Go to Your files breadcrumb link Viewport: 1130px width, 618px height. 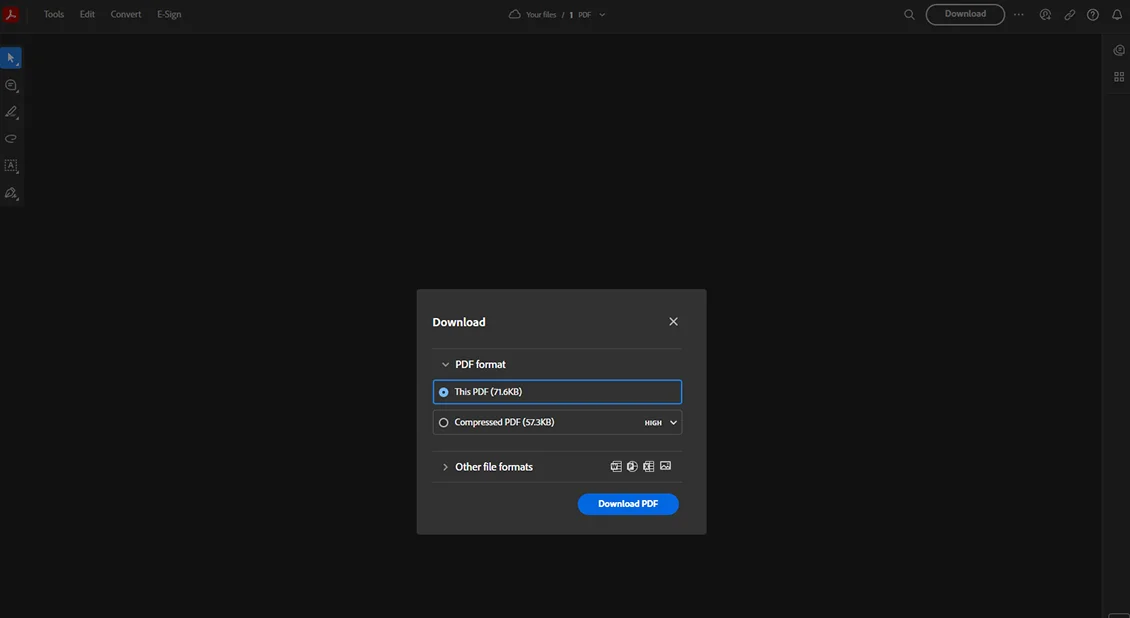541,14
